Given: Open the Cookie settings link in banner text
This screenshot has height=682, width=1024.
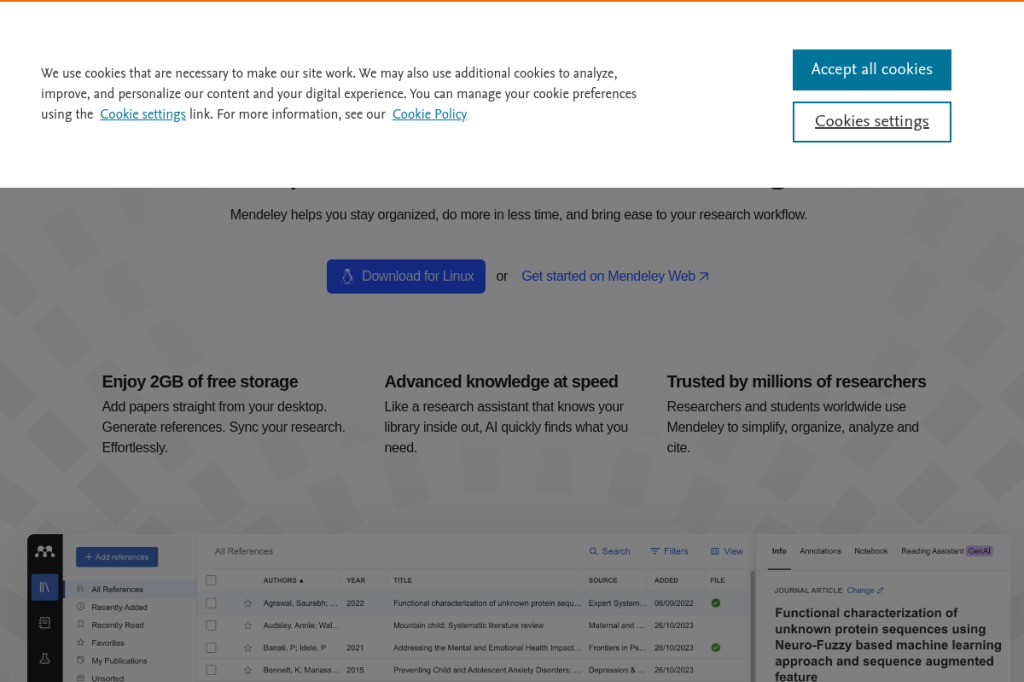Looking at the screenshot, I should (x=142, y=114).
